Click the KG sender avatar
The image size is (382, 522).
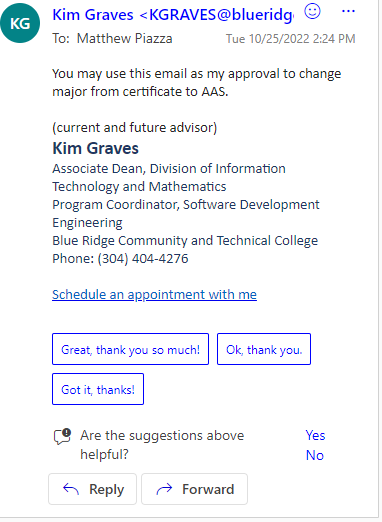pyautogui.click(x=20, y=23)
